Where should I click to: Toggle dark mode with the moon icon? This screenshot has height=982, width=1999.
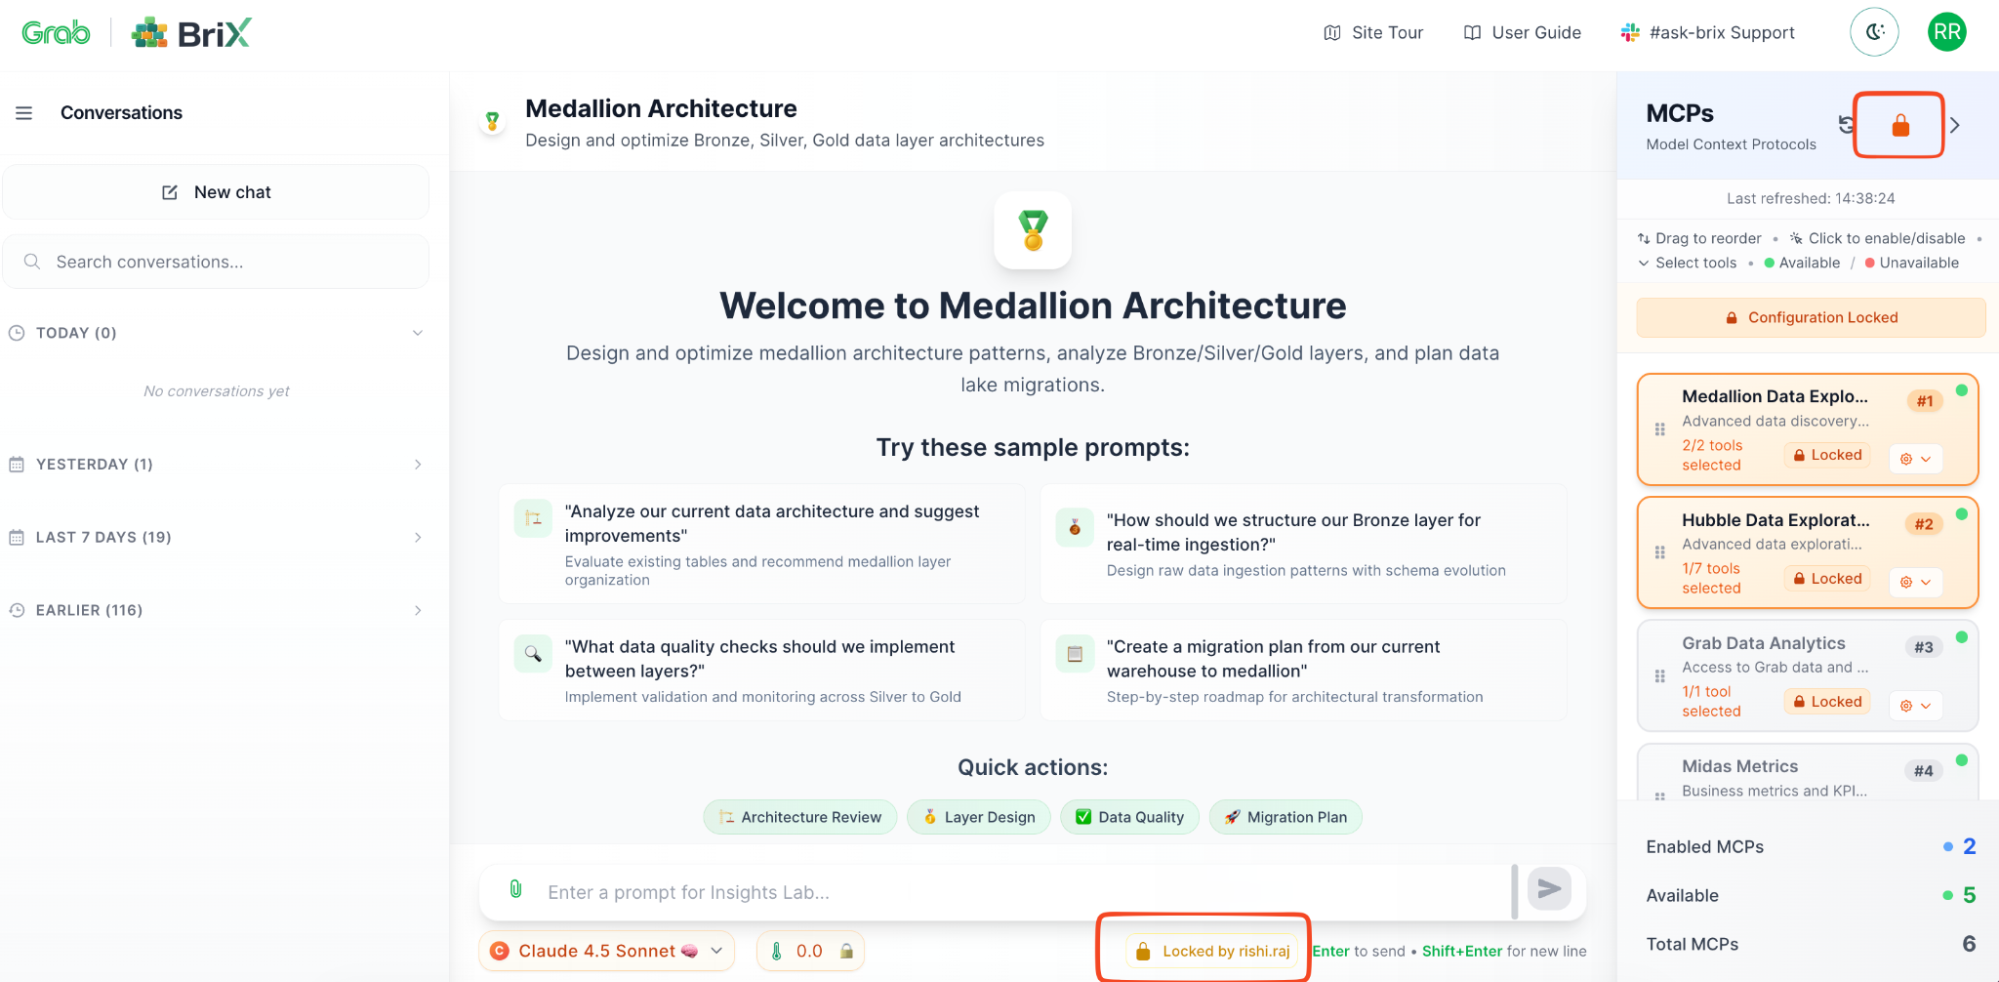pyautogui.click(x=1874, y=33)
